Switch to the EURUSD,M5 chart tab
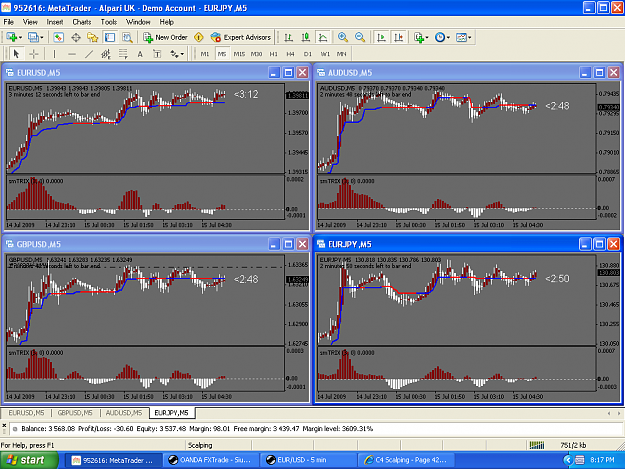The image size is (625, 469). (x=26, y=413)
